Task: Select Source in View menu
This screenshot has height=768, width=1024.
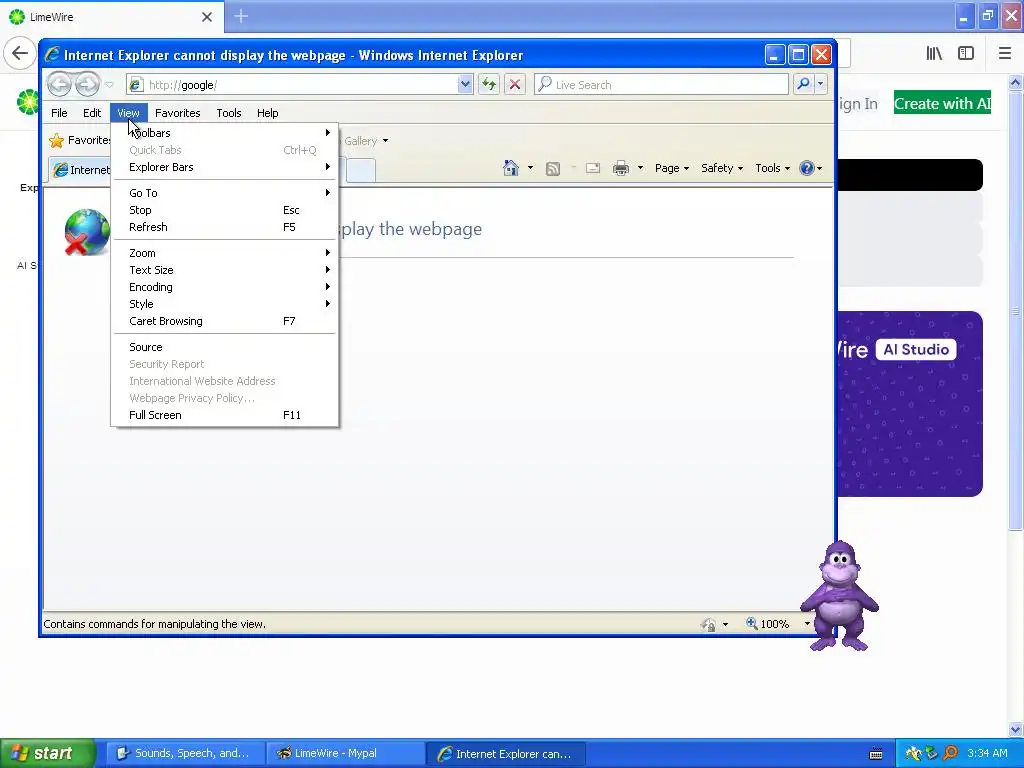Action: point(225,347)
